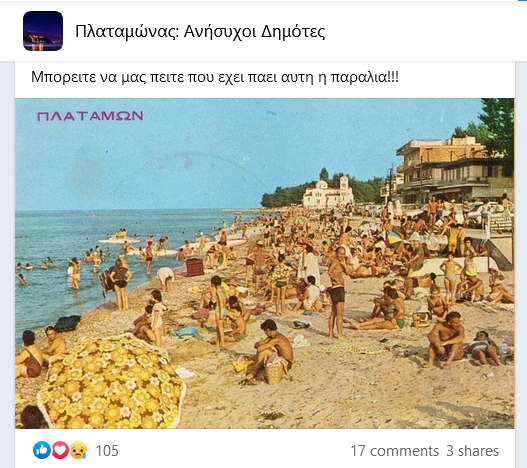Click the seated man with wicker basket
The width and height of the screenshot is (527, 468).
click(x=269, y=351)
